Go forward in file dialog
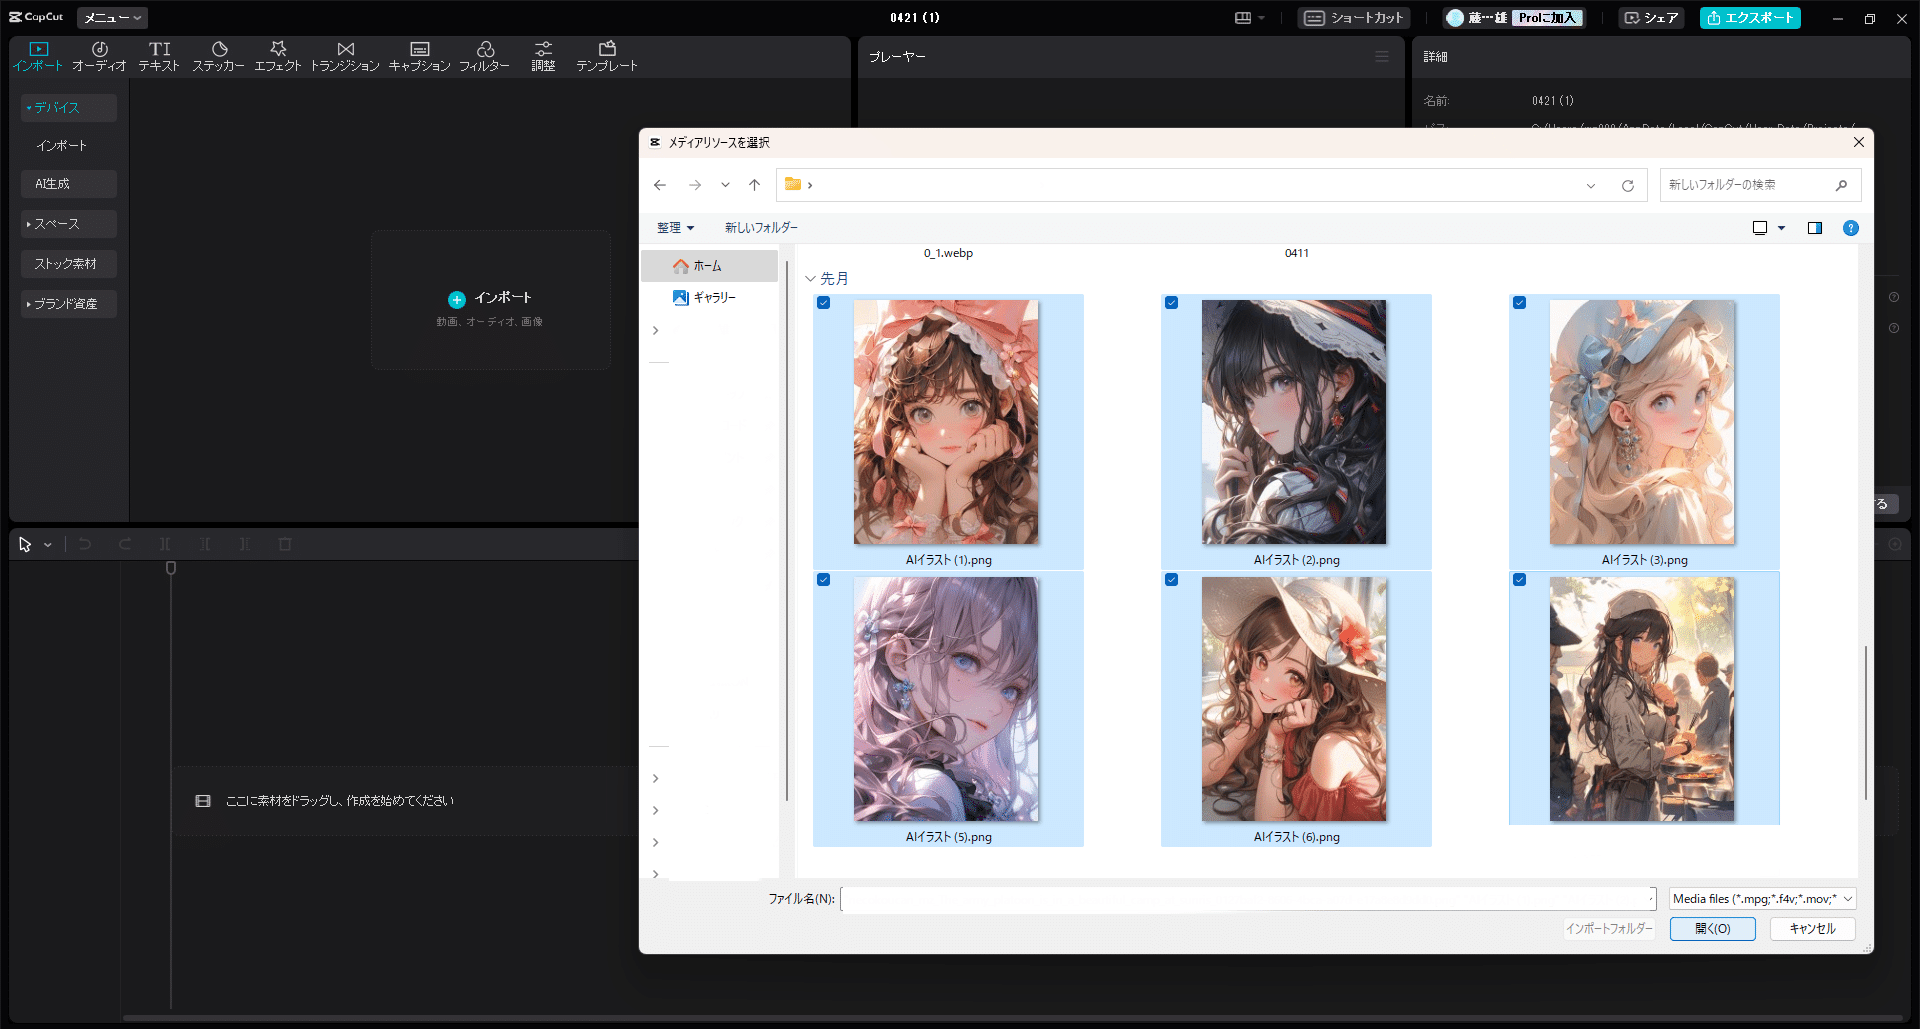 pos(695,185)
